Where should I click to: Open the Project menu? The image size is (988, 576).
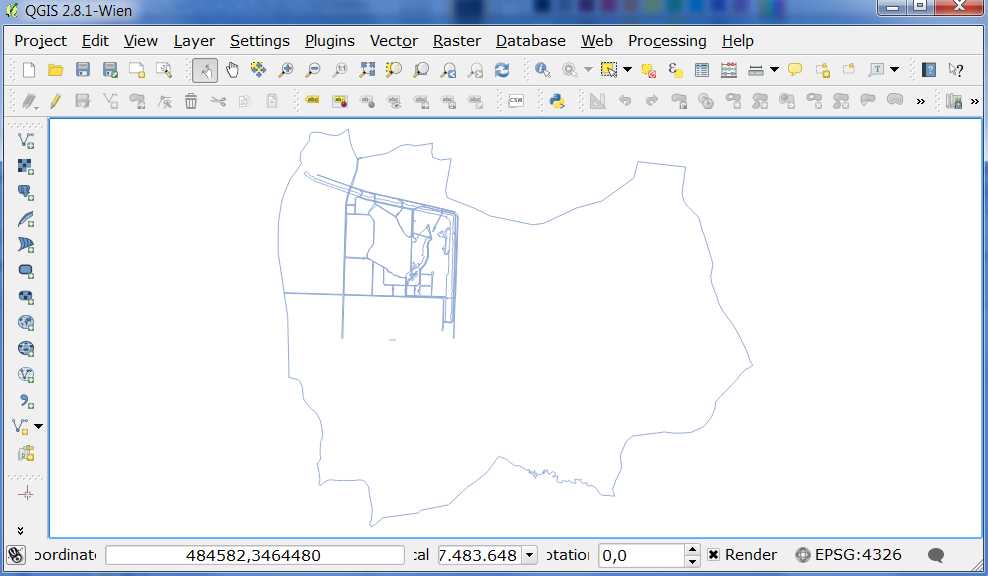[40, 41]
